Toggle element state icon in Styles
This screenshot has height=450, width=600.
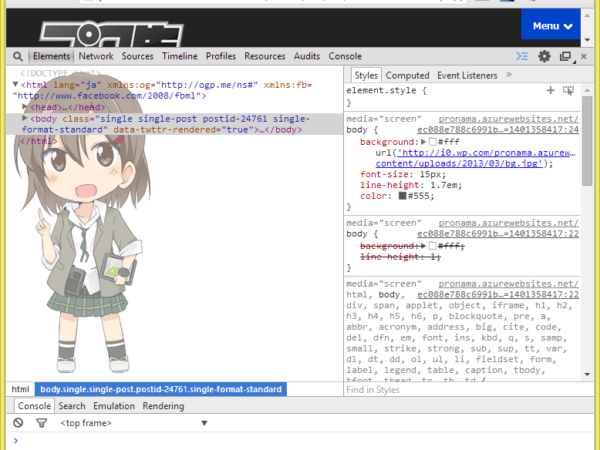point(568,91)
